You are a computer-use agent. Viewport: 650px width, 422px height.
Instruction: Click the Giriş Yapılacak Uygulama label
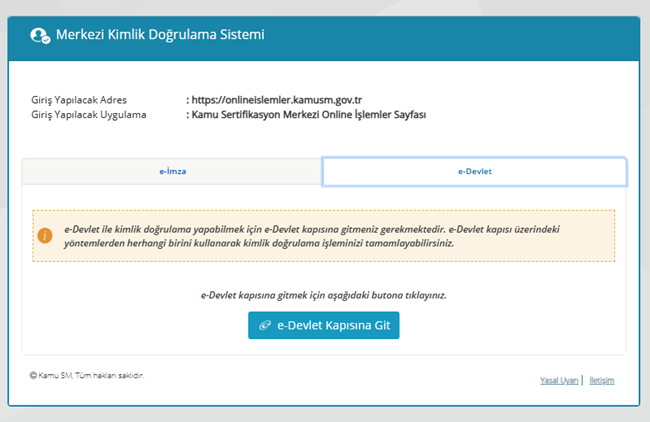coord(89,115)
